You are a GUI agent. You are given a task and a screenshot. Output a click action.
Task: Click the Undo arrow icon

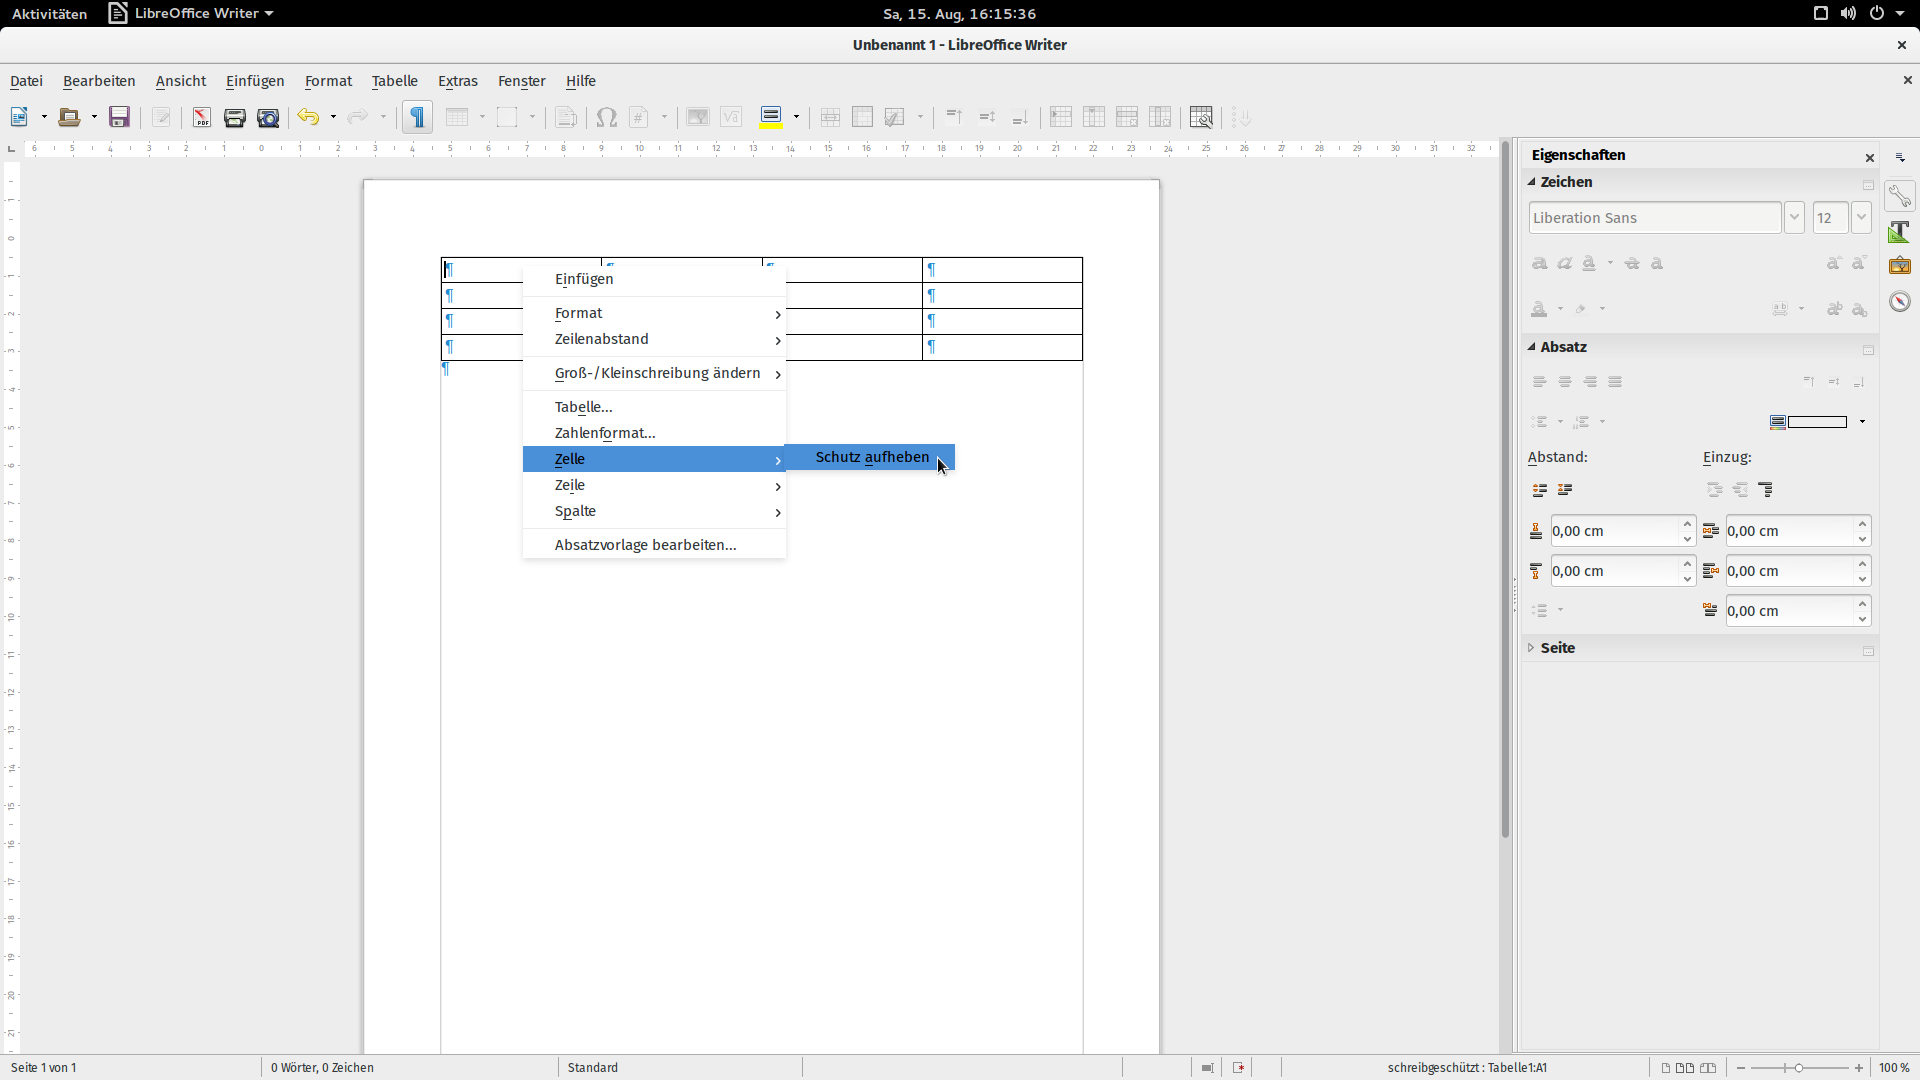tap(308, 118)
